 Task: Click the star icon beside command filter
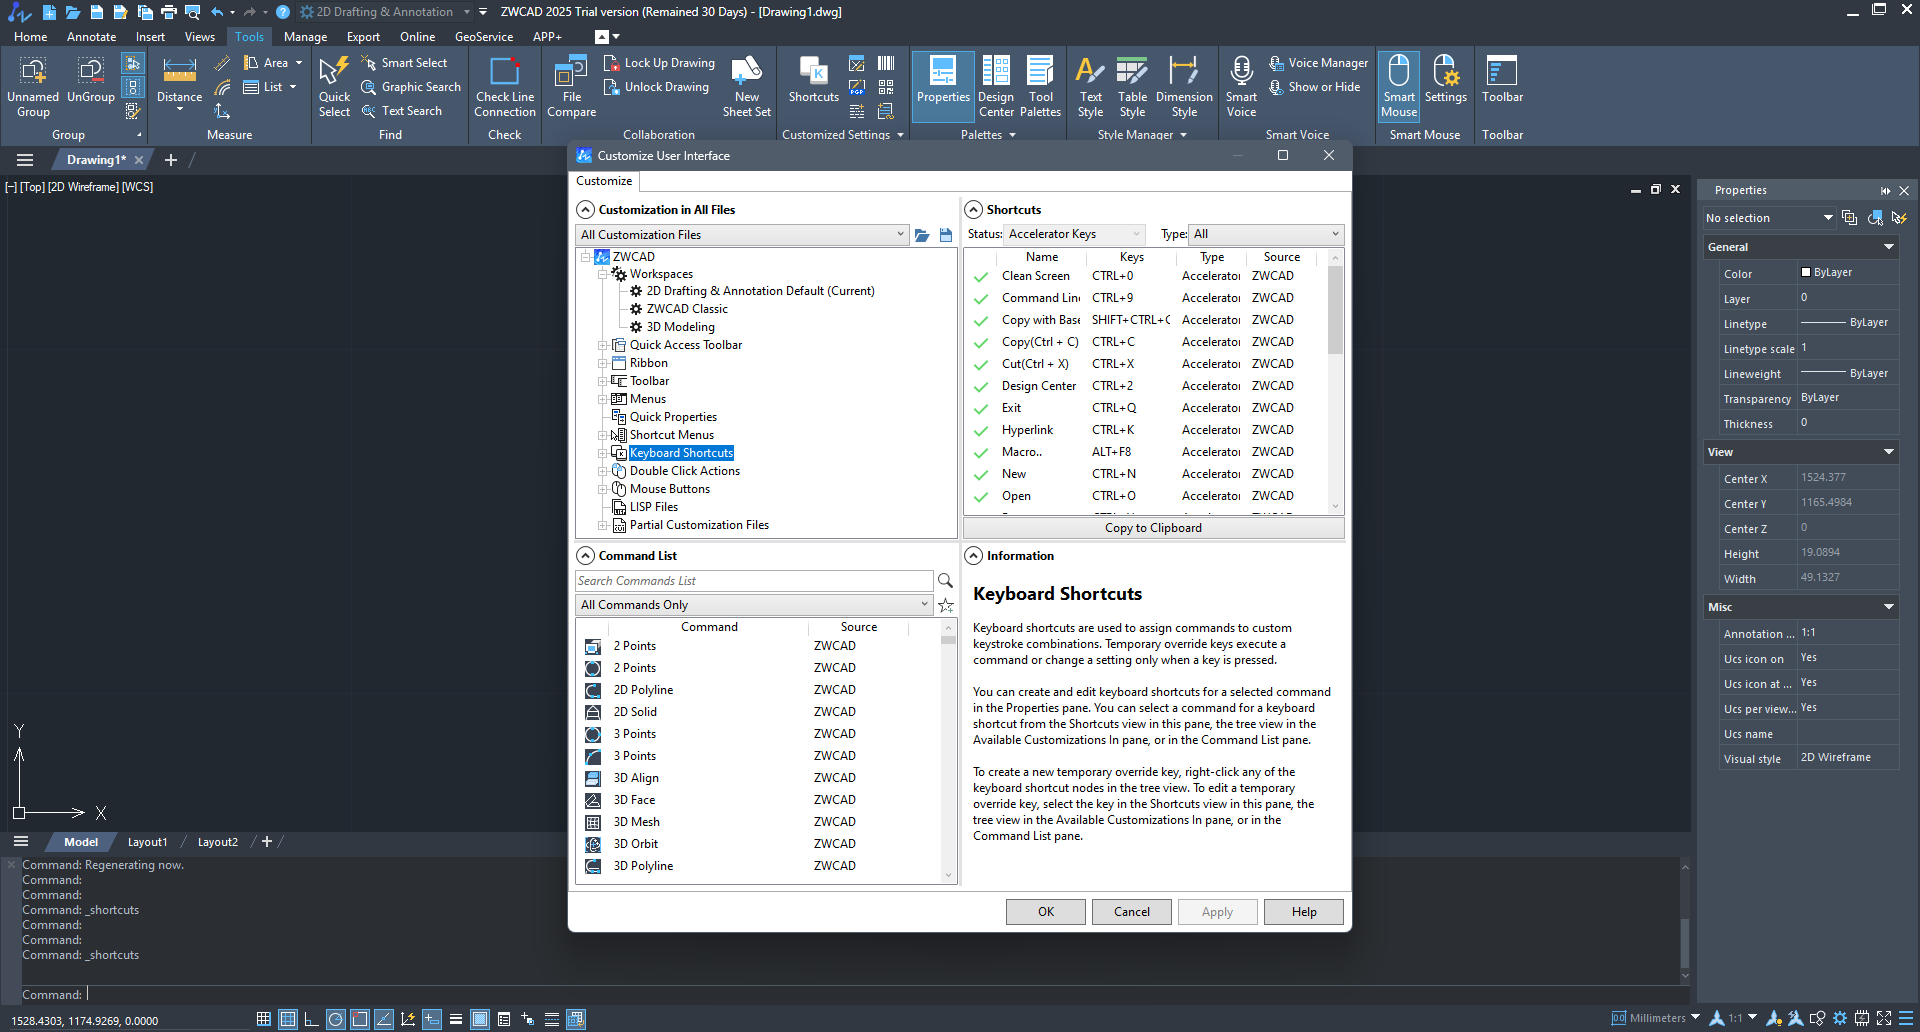pyautogui.click(x=946, y=605)
